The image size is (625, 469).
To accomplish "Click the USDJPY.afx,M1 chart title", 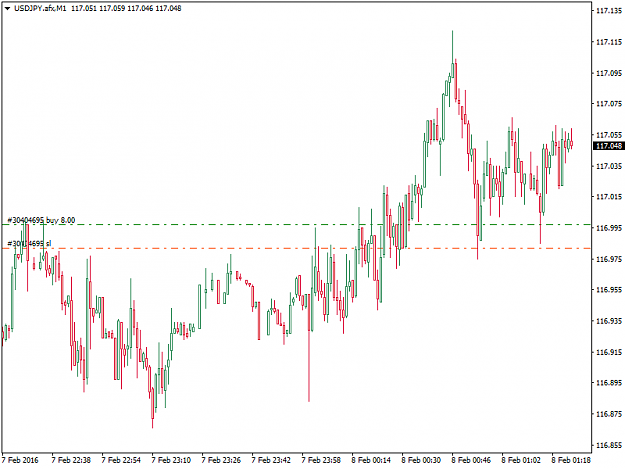I will tap(40, 8).
